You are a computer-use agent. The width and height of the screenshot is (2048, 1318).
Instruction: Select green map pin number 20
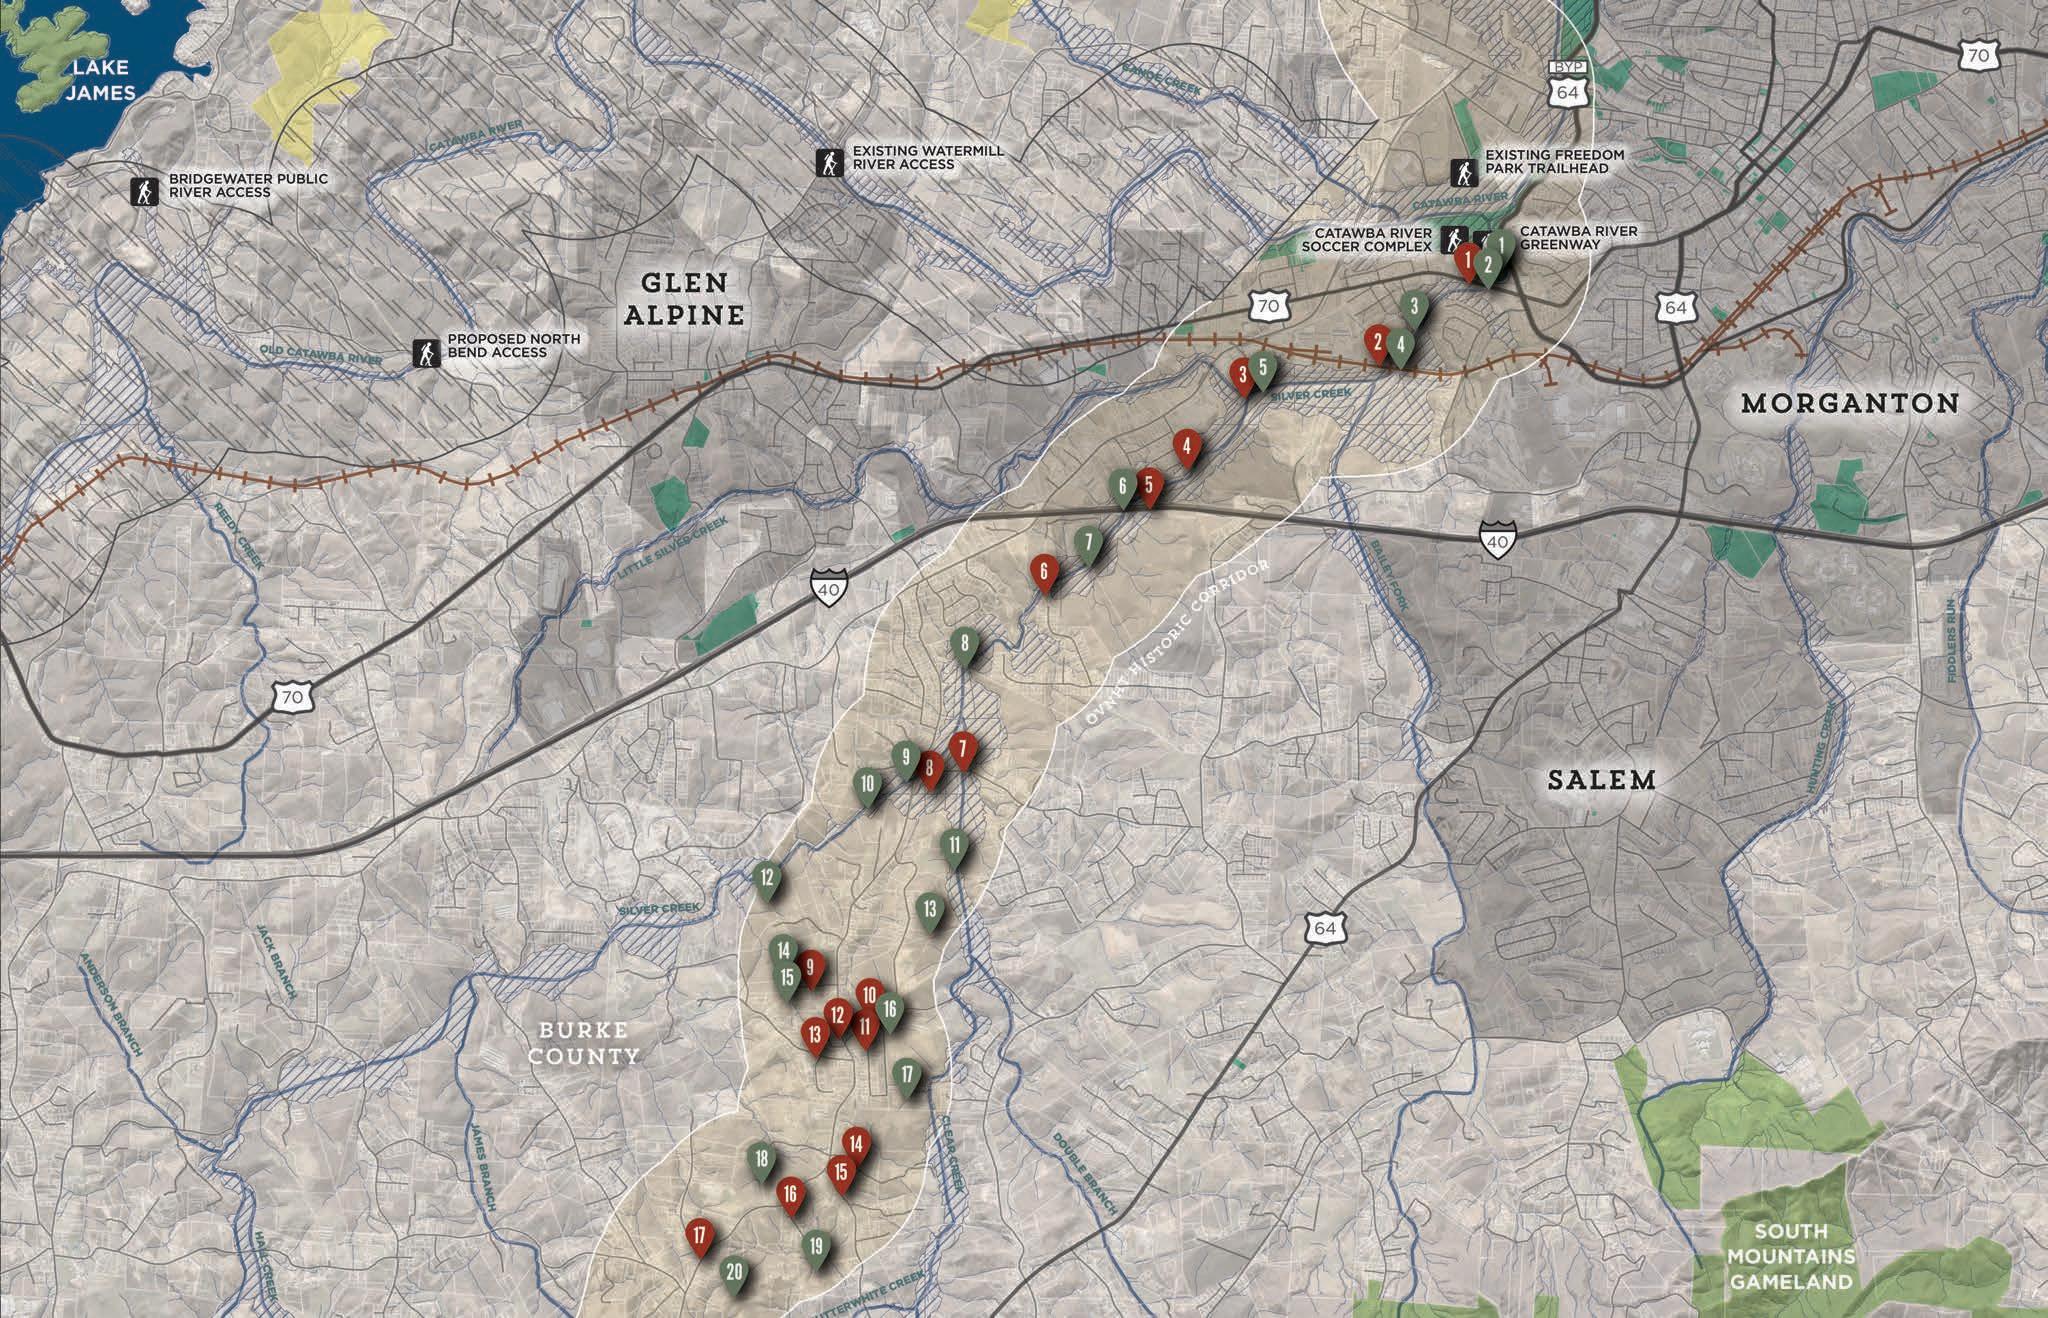pos(734,1271)
